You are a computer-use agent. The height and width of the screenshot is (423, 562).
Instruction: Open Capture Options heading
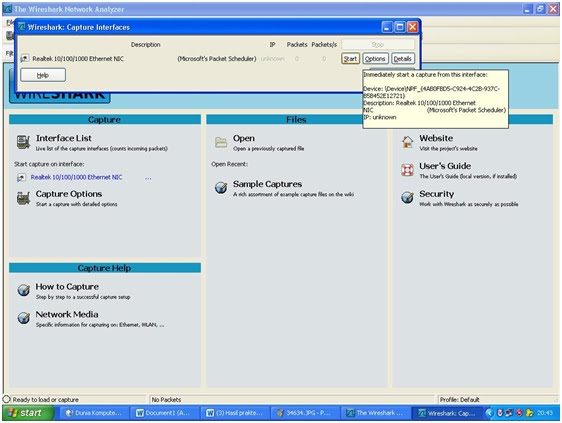(x=69, y=194)
